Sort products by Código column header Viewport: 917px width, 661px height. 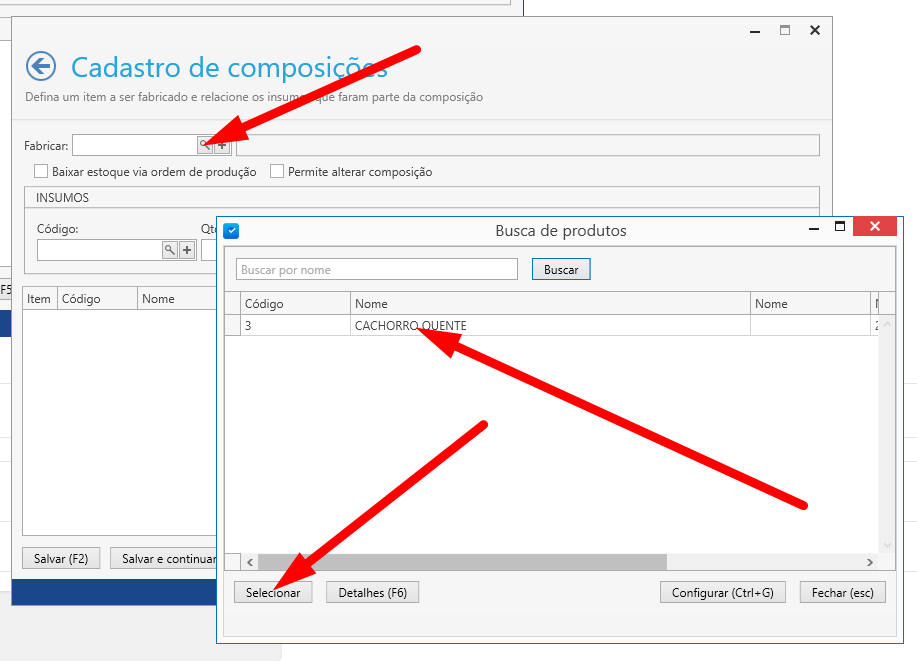295,304
